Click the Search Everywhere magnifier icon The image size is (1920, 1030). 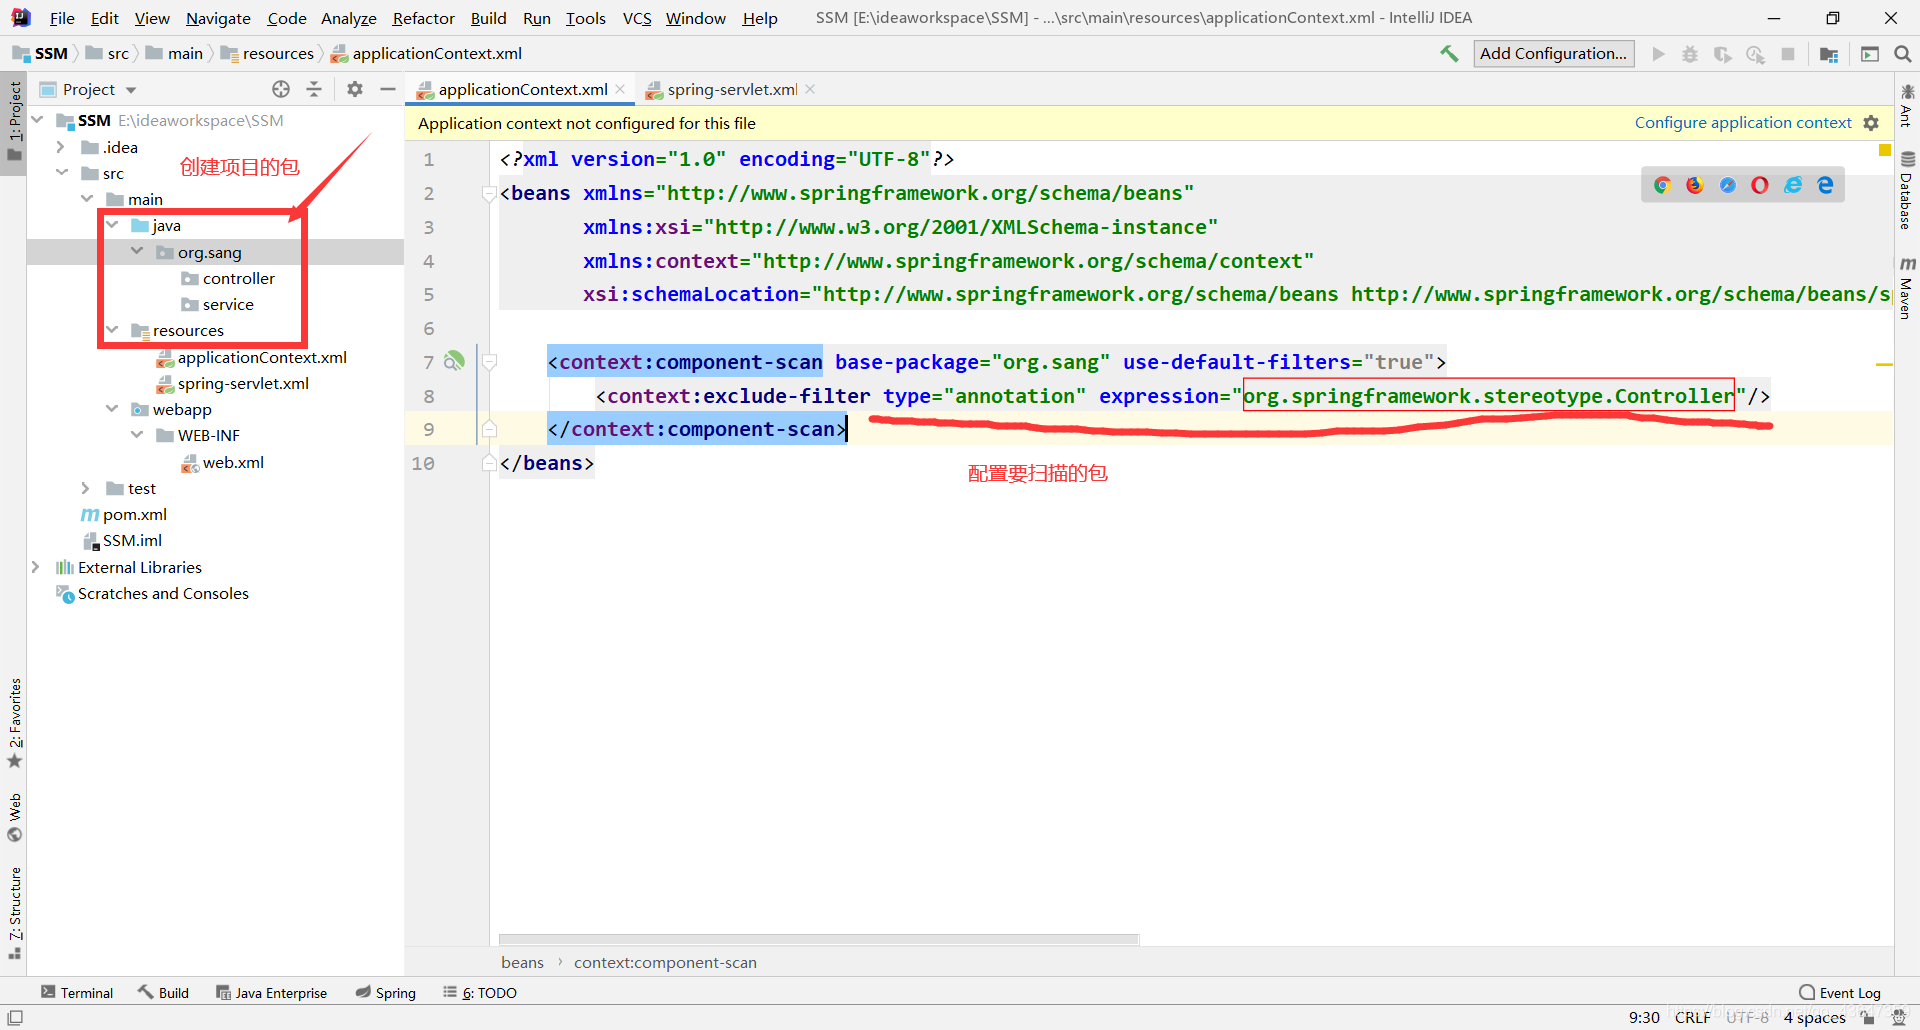tap(1903, 54)
